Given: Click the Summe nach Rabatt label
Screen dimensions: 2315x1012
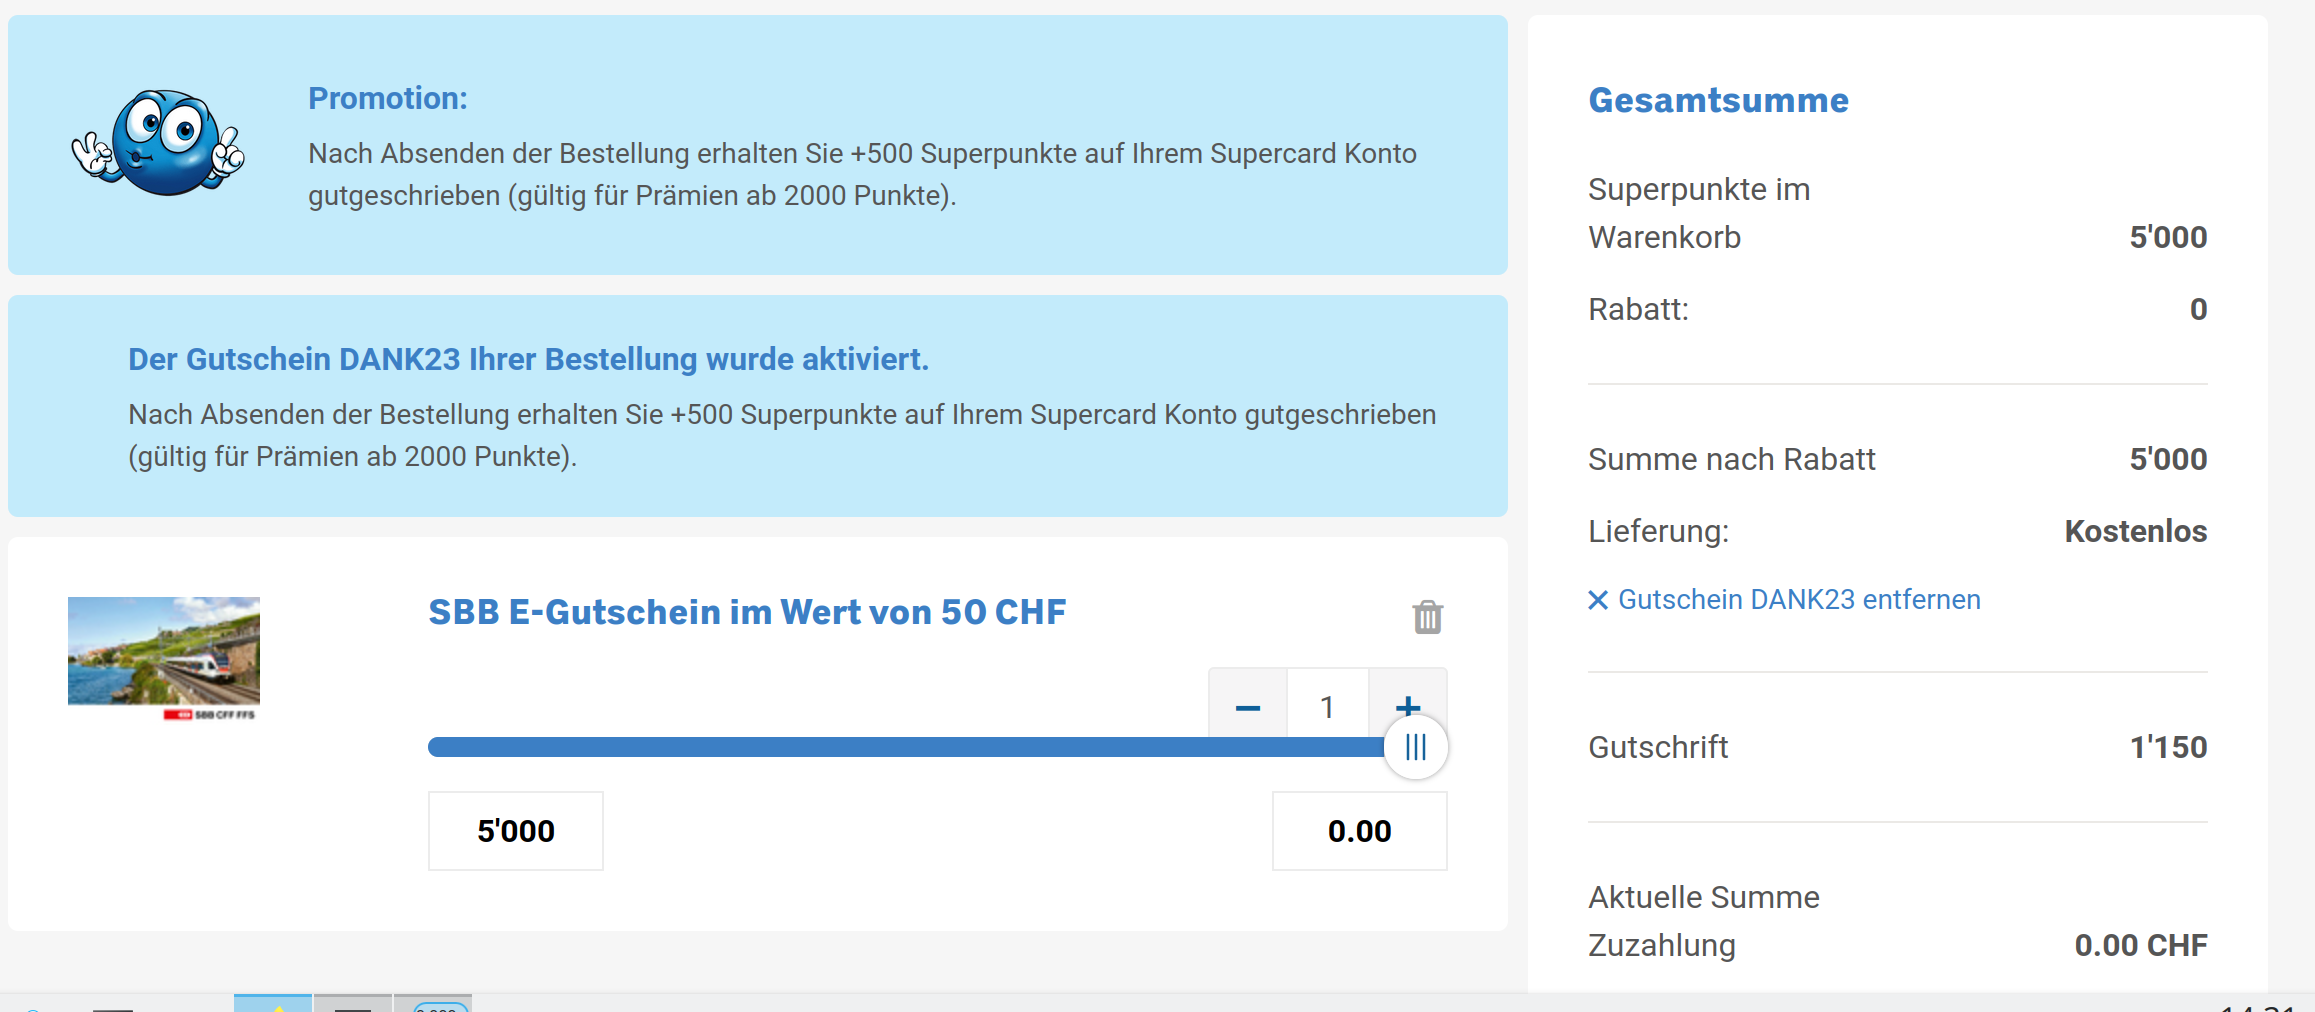Looking at the screenshot, I should [x=1731, y=459].
